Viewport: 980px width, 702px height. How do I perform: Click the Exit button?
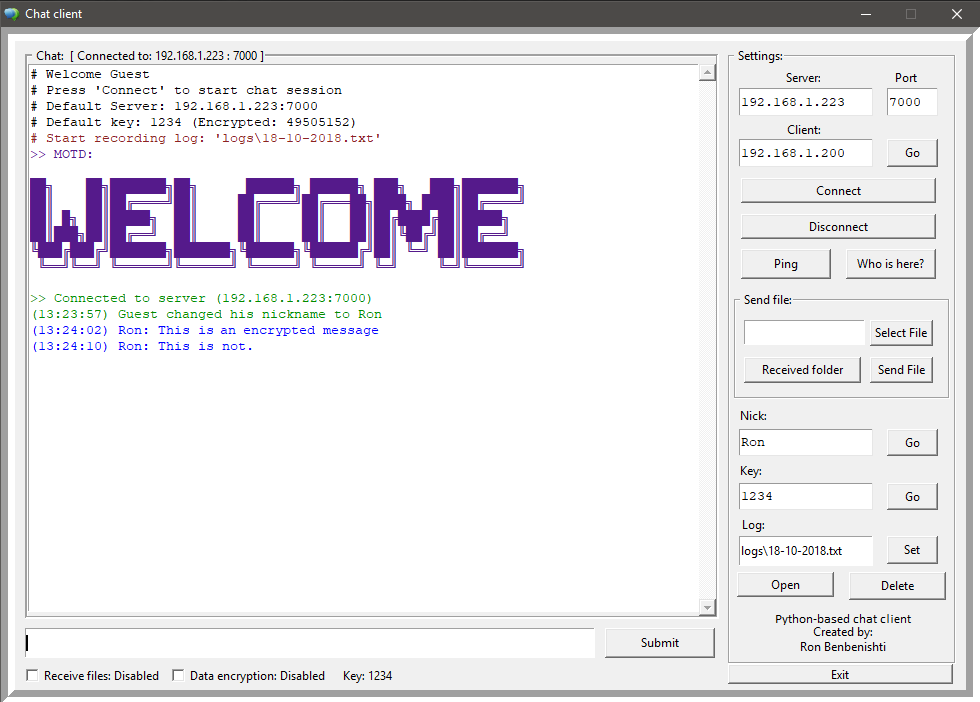pos(840,674)
